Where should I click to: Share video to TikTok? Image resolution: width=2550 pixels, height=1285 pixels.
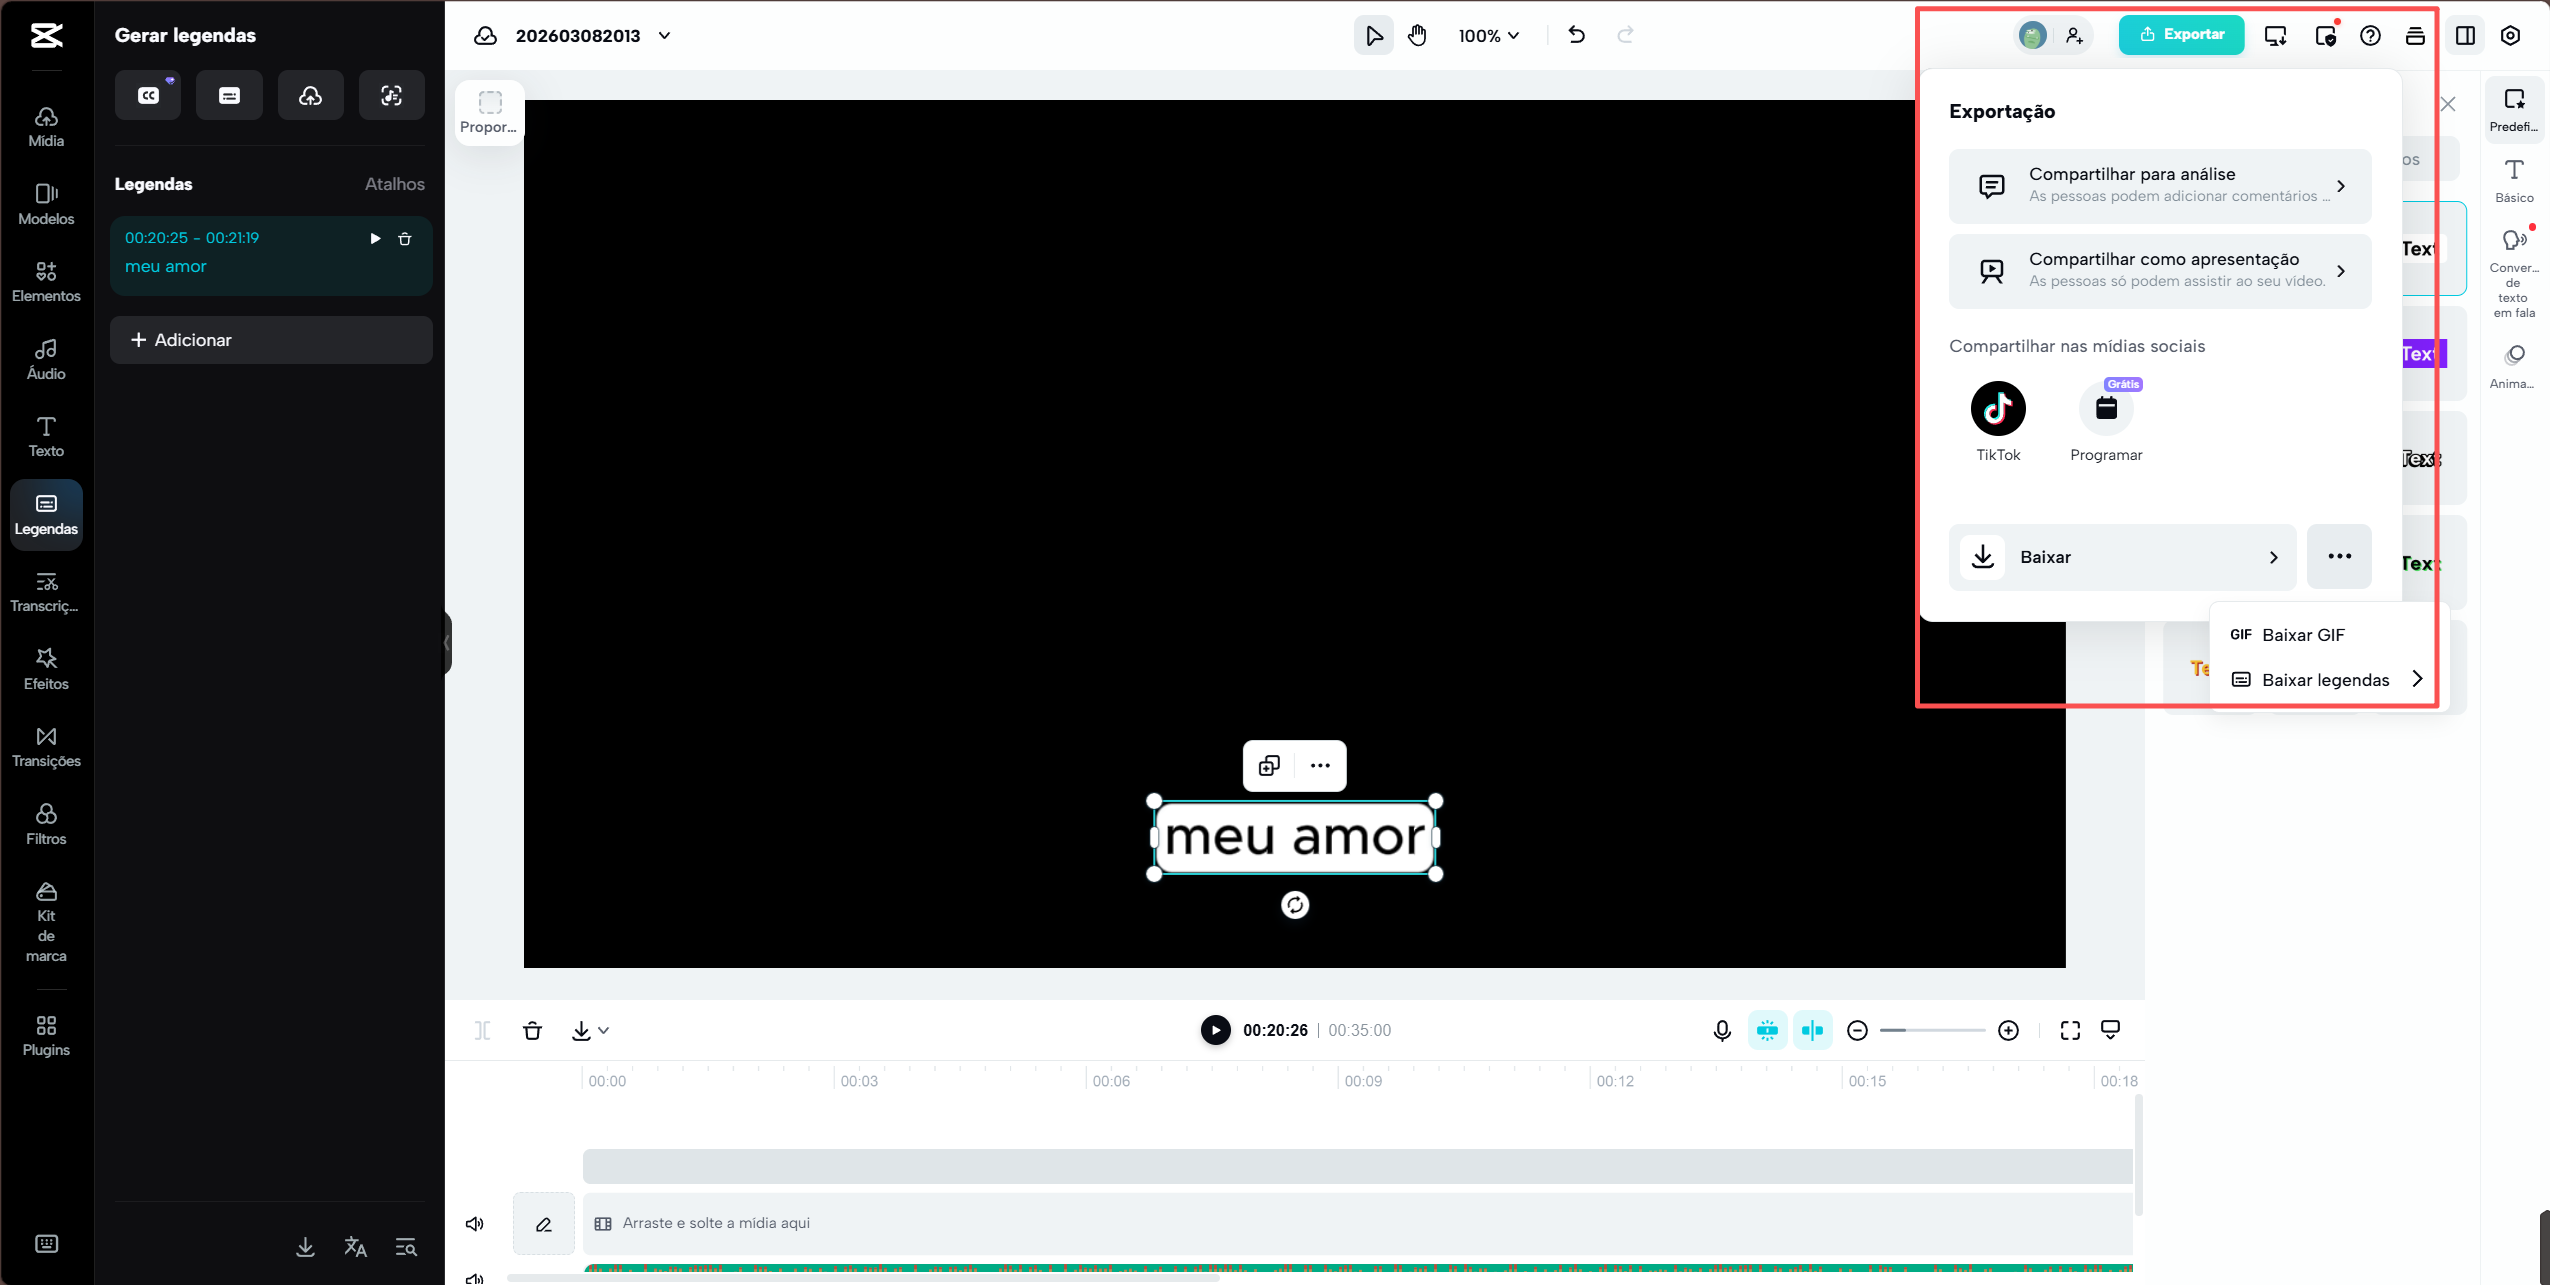coord(1997,410)
